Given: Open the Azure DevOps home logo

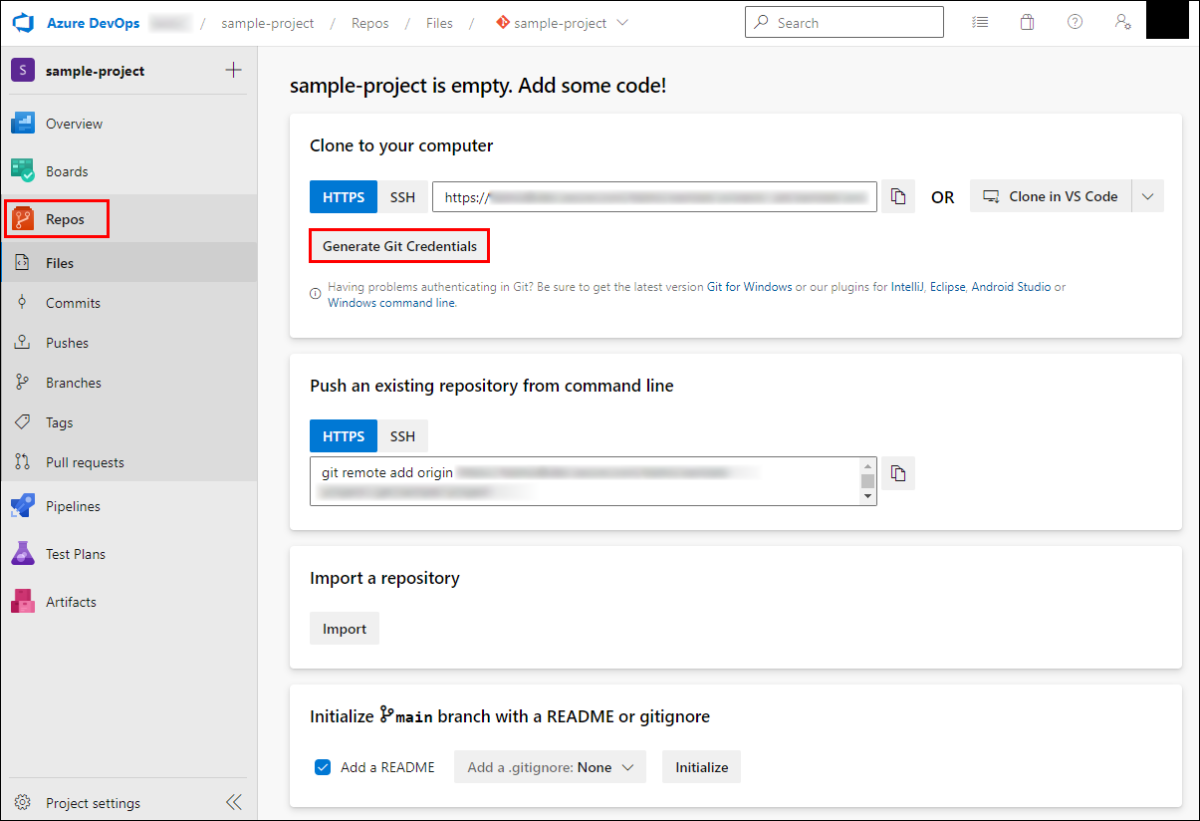Looking at the screenshot, I should coord(23,22).
